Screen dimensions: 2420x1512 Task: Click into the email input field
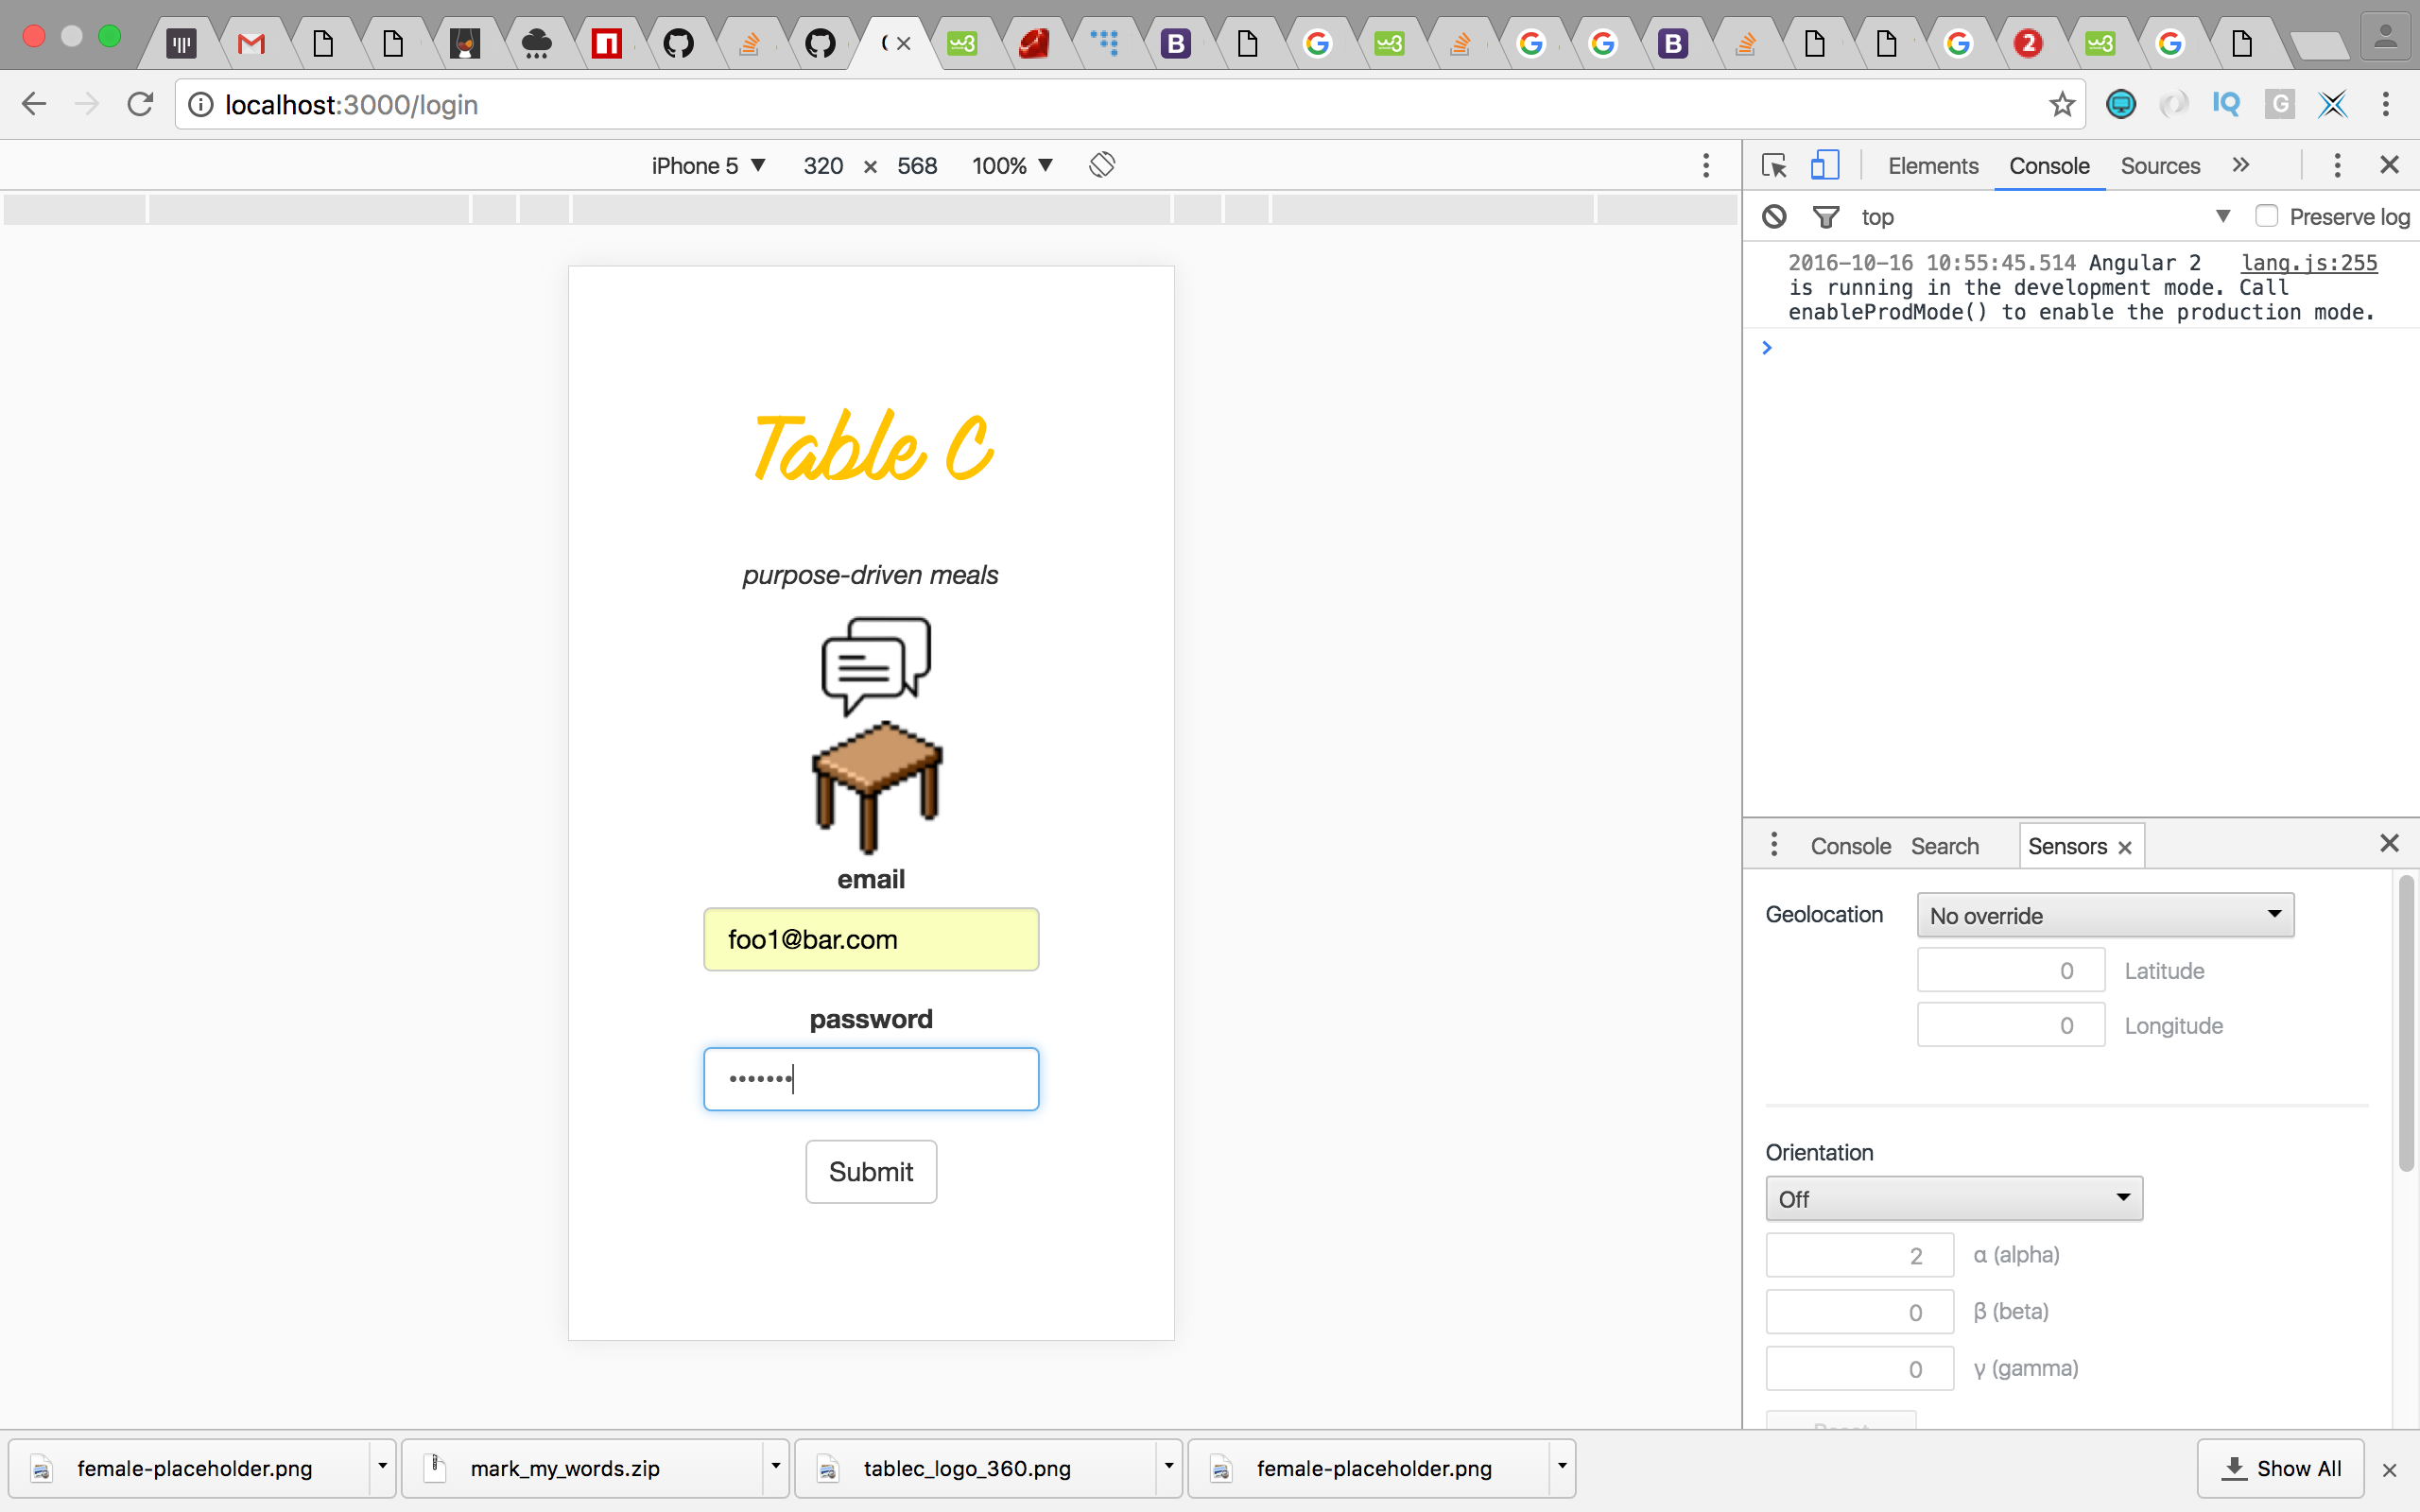pos(870,939)
